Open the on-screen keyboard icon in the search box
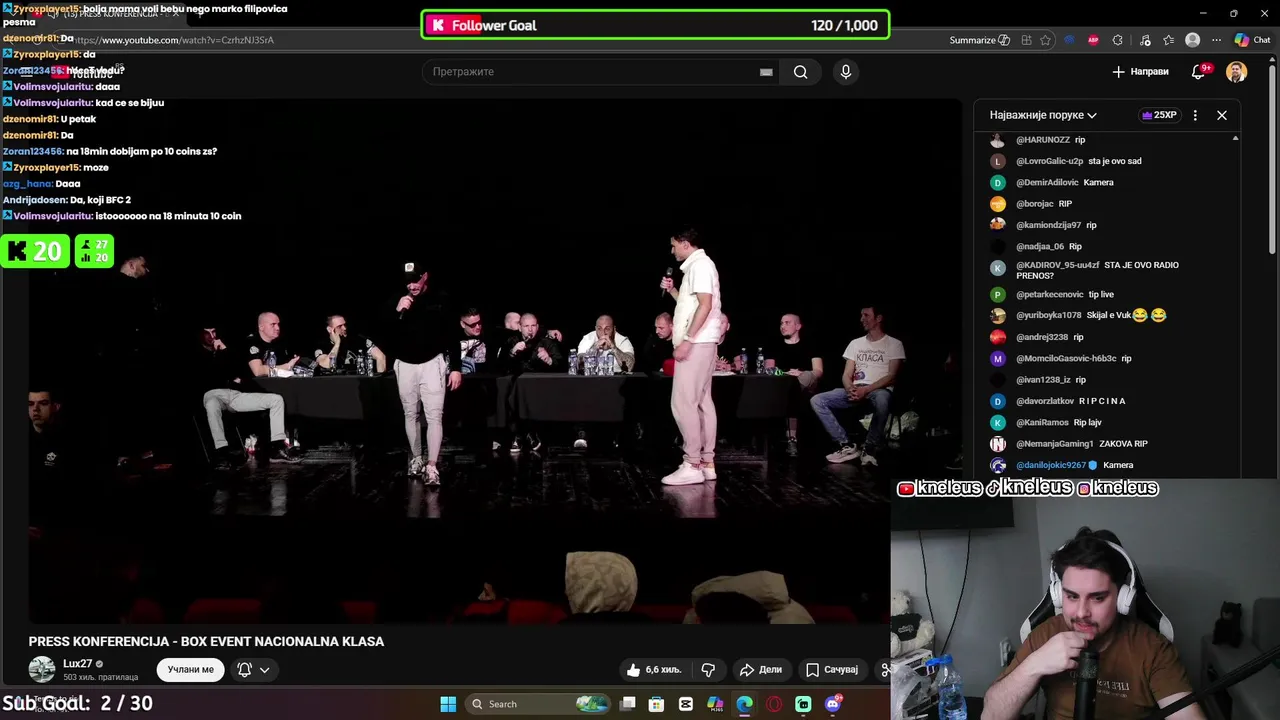1280x720 pixels. click(766, 72)
